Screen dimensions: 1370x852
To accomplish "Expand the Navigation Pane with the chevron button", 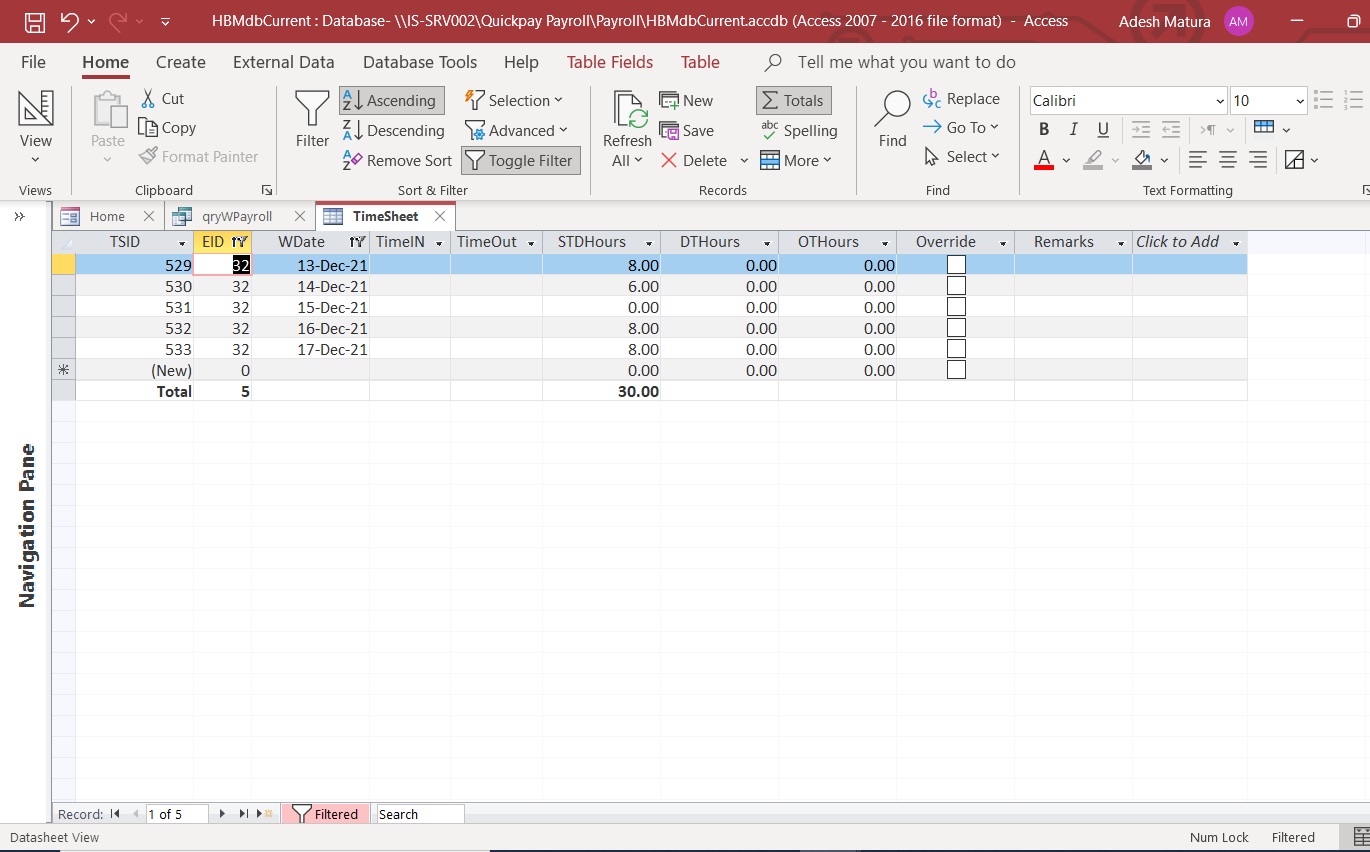I will (19, 216).
